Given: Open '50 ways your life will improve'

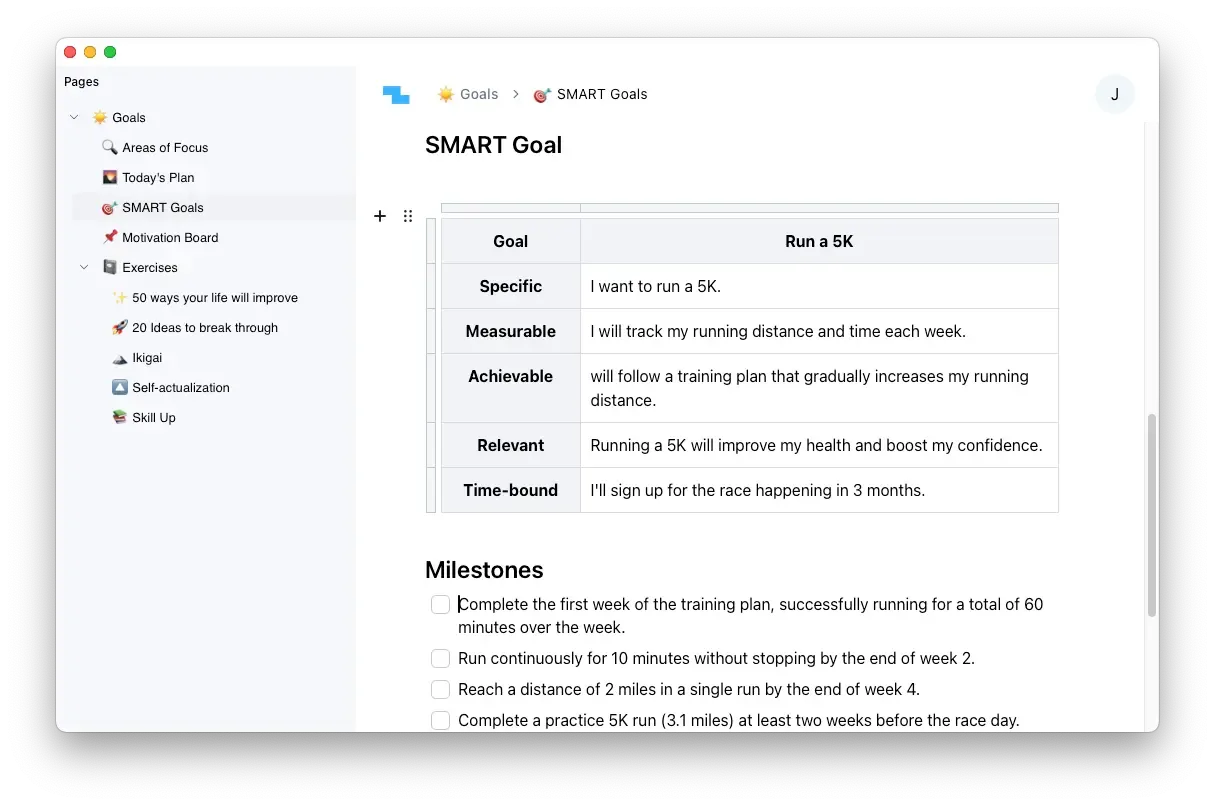Looking at the screenshot, I should click(x=215, y=298).
